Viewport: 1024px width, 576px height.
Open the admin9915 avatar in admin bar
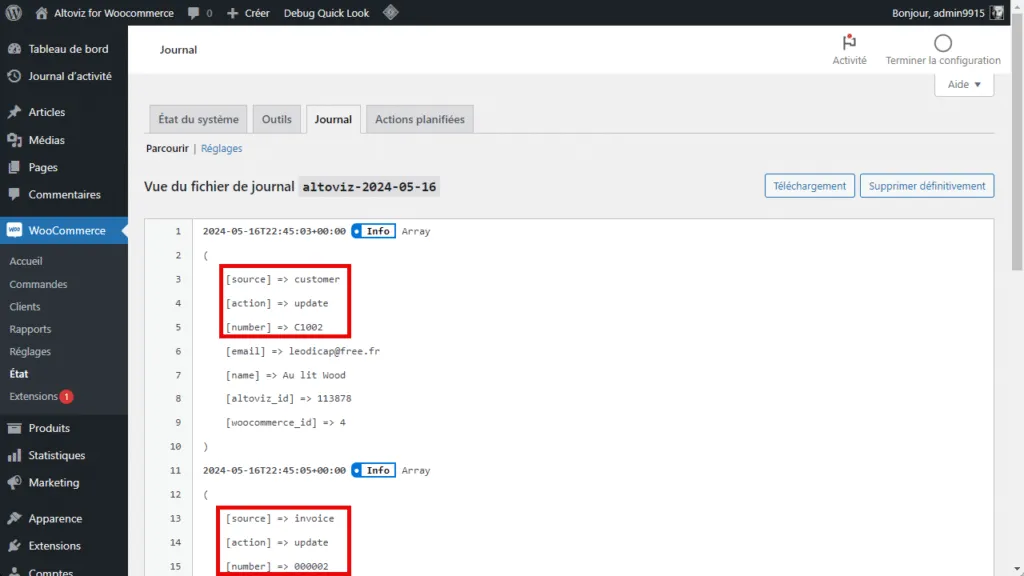[997, 13]
